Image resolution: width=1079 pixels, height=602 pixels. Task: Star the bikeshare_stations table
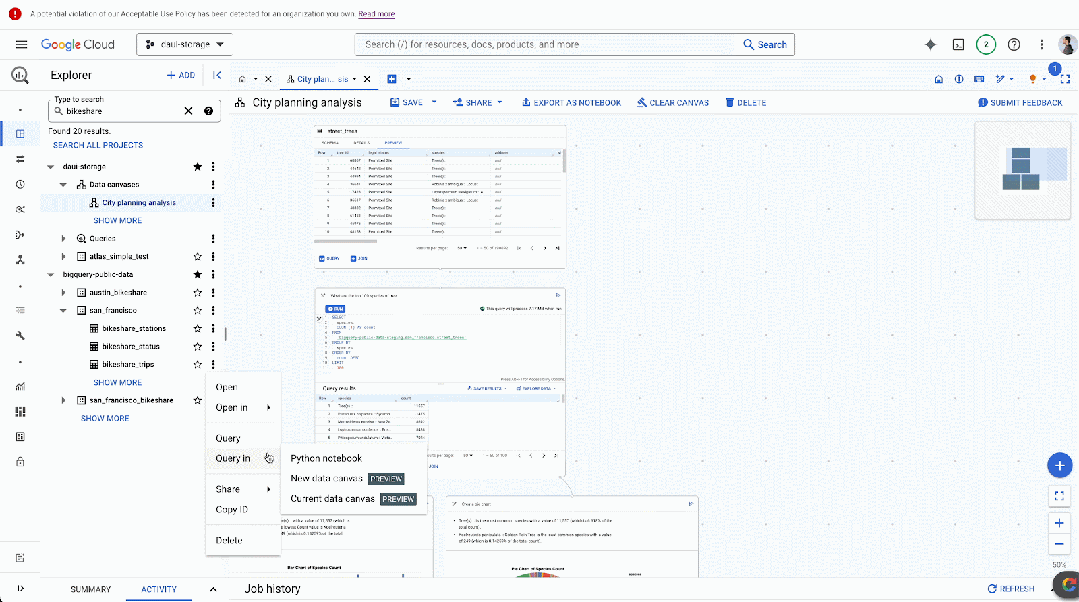click(x=197, y=329)
